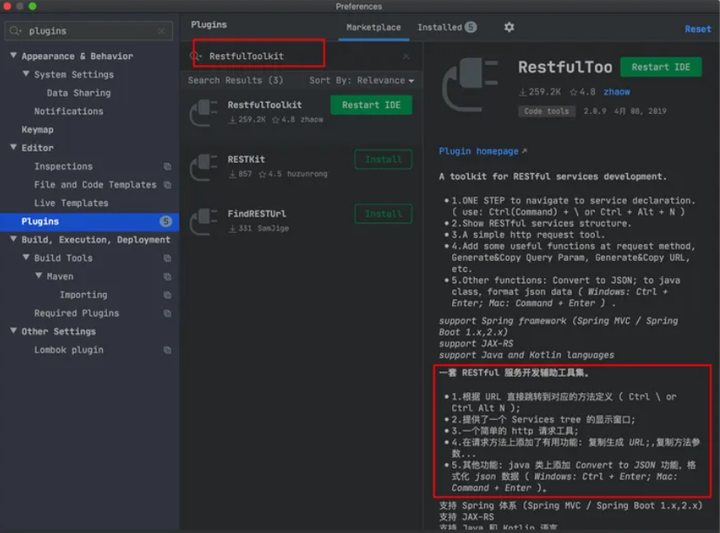The width and height of the screenshot is (720, 533).
Task: Open Lombok plugin settings
Action: click(x=68, y=350)
